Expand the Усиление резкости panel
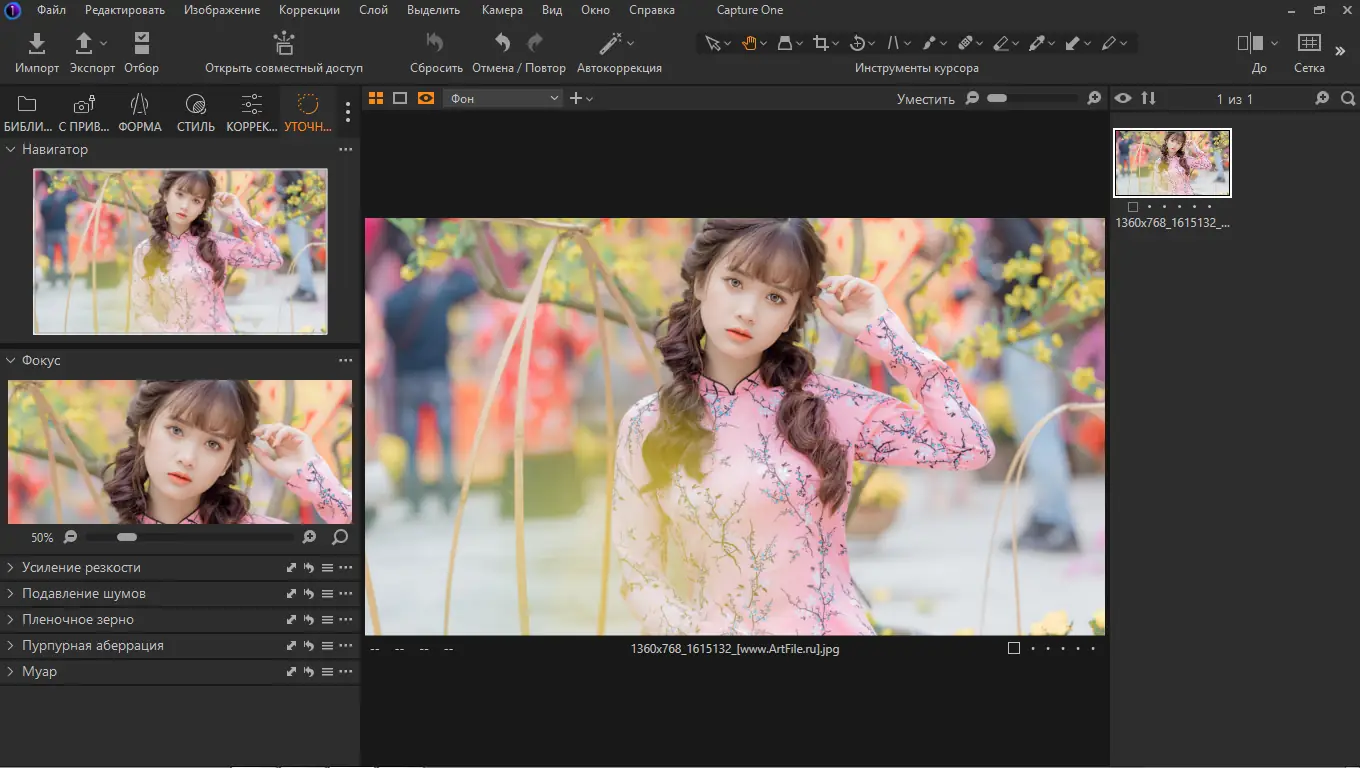1360x768 pixels. [x=81, y=567]
